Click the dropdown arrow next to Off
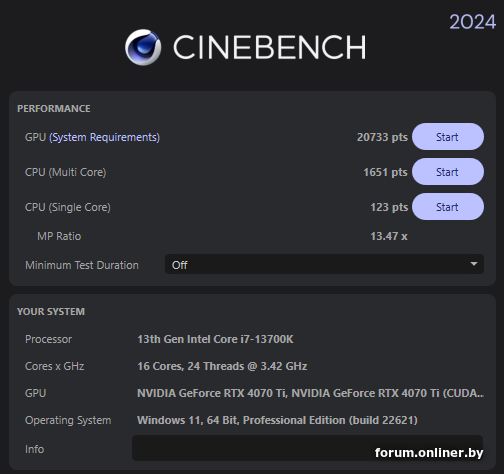 click(474, 264)
